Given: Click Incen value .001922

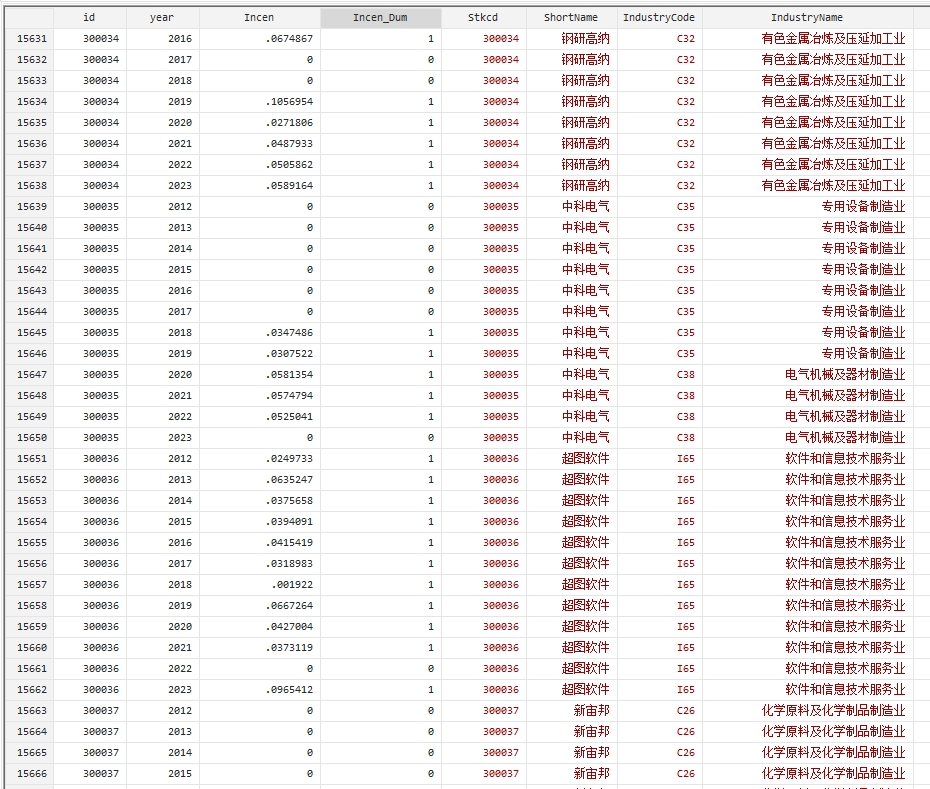Looking at the screenshot, I should tap(292, 584).
